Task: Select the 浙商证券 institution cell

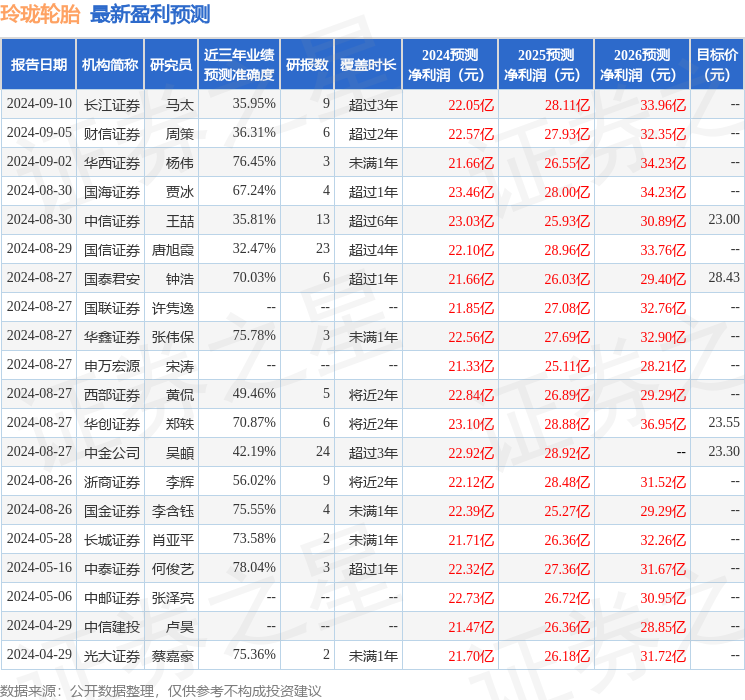Action: 112,482
